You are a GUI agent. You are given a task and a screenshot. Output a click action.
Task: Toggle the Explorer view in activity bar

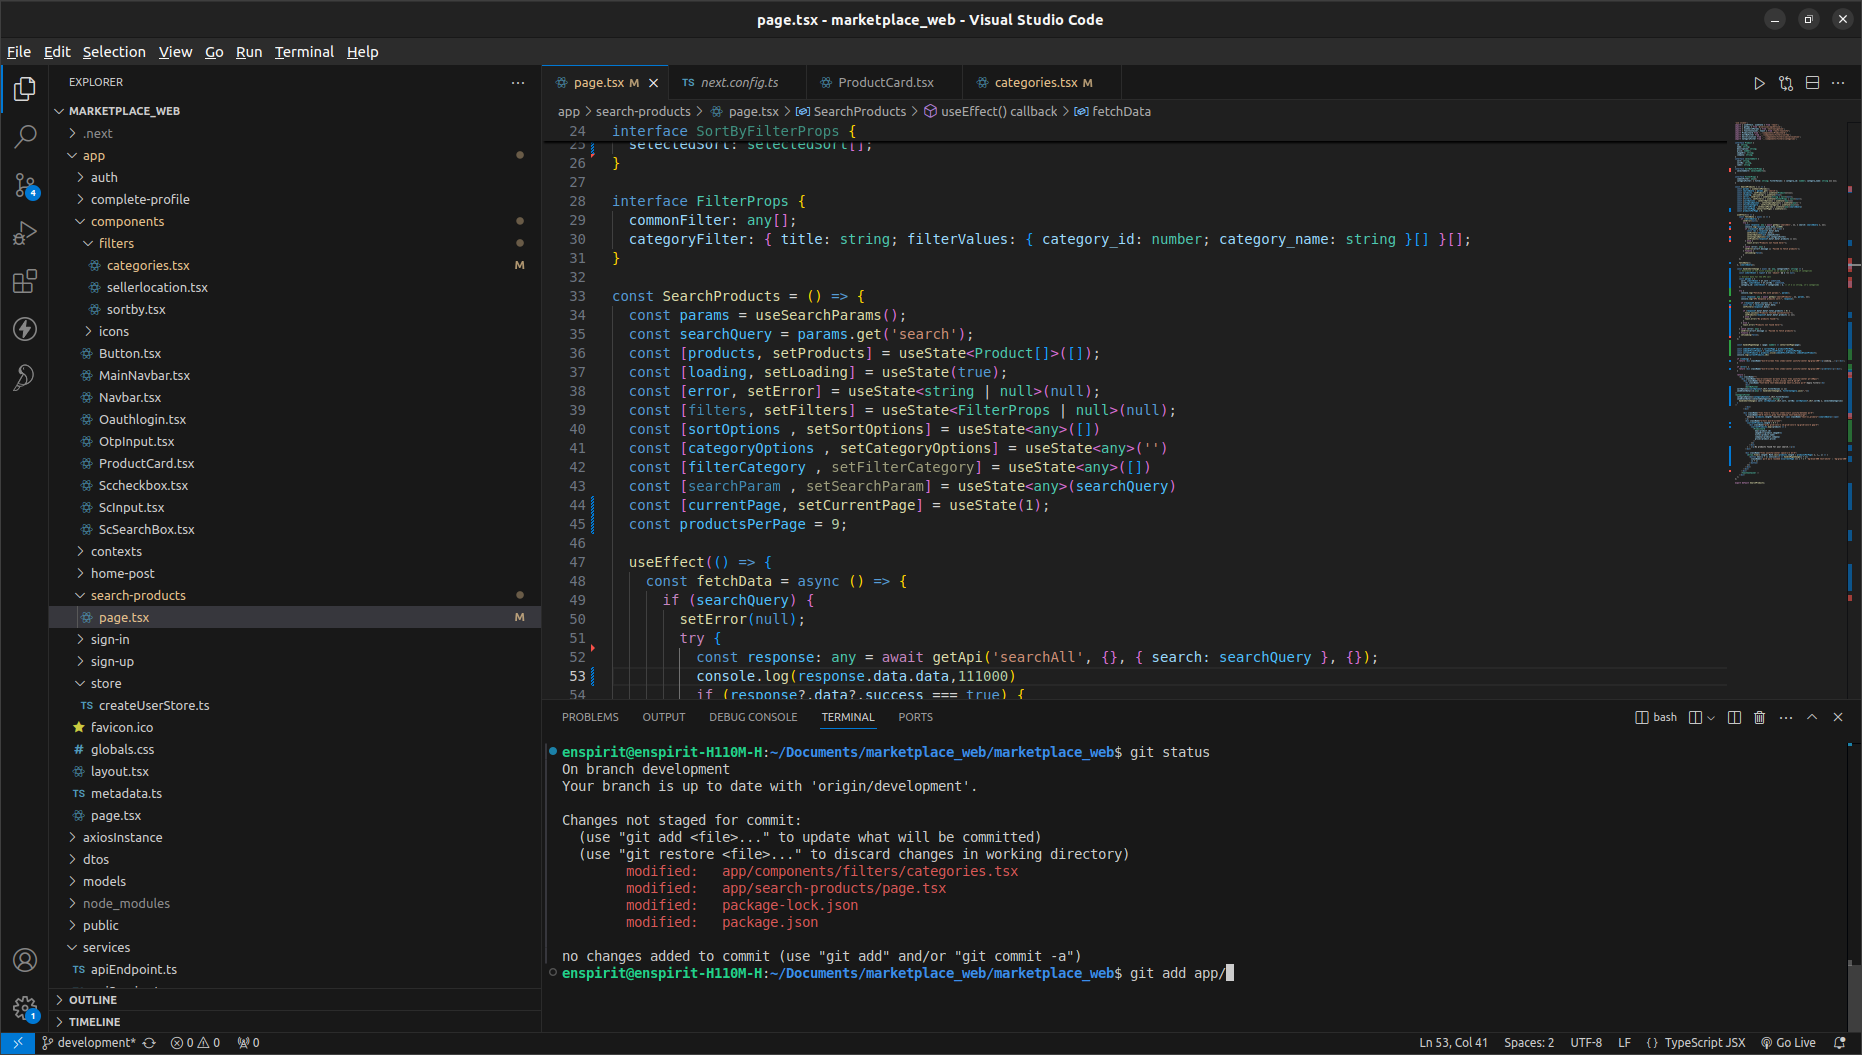point(25,89)
